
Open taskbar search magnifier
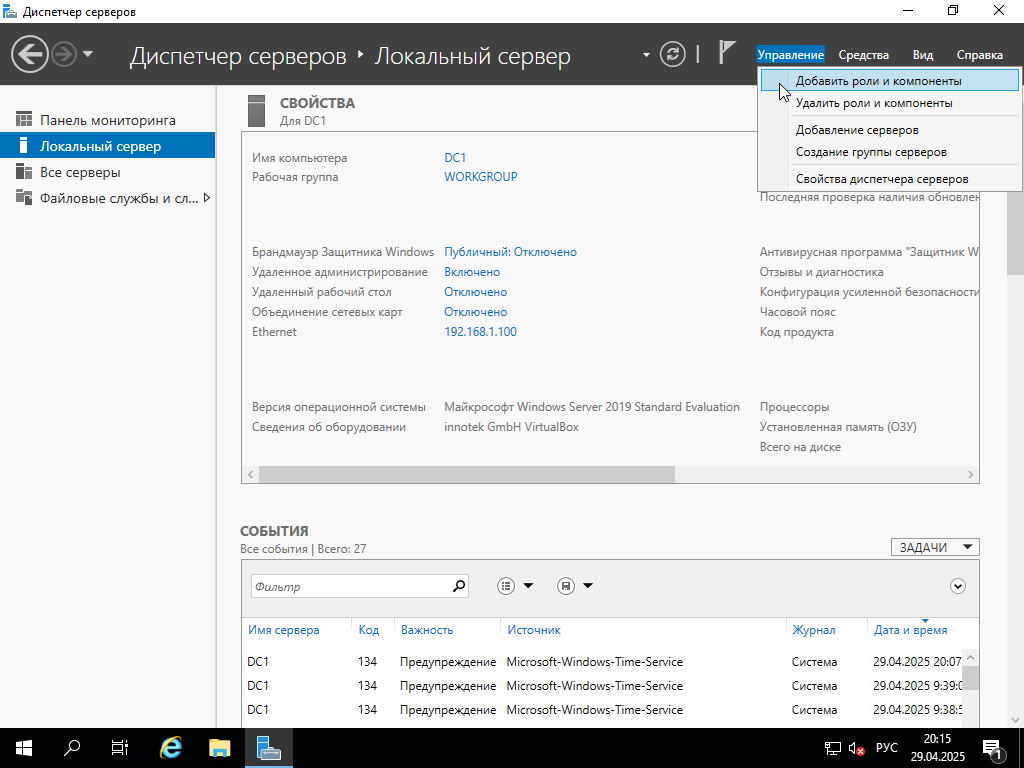click(x=72, y=748)
